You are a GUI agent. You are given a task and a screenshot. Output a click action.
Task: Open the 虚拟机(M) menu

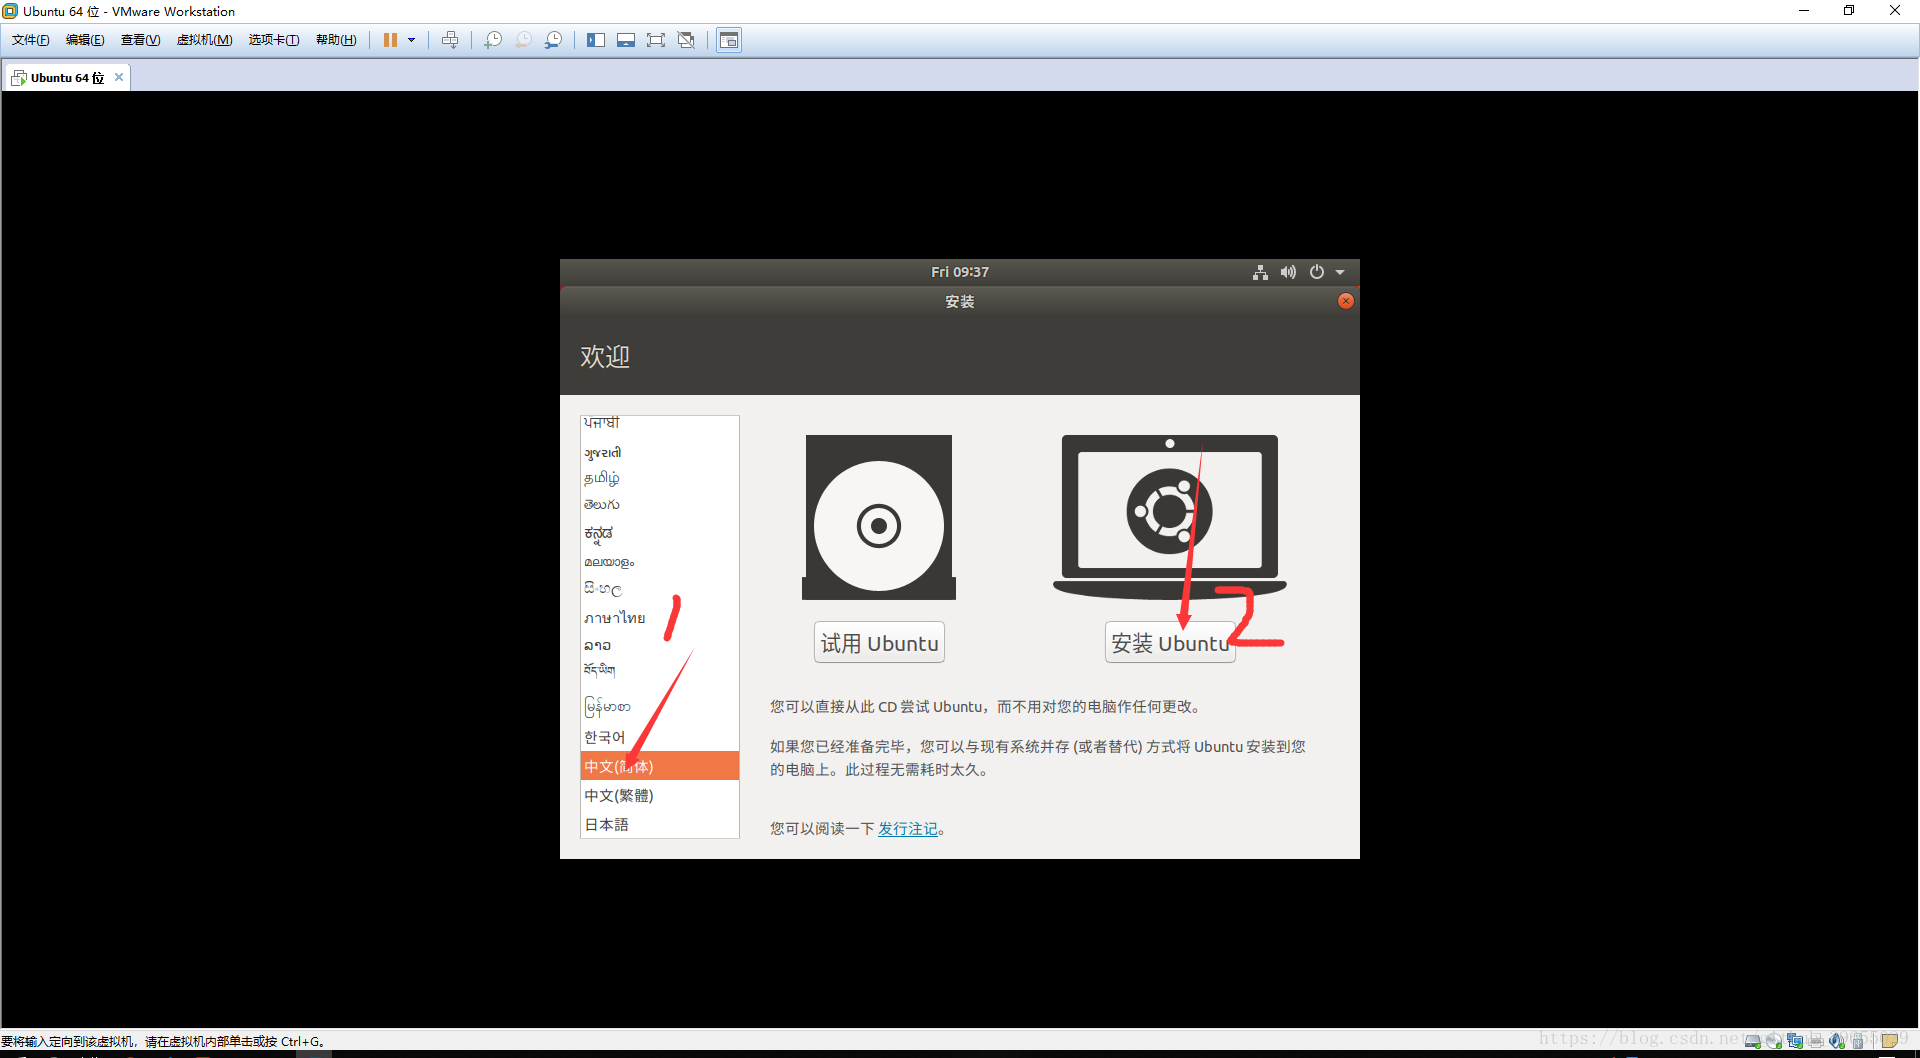point(204,40)
